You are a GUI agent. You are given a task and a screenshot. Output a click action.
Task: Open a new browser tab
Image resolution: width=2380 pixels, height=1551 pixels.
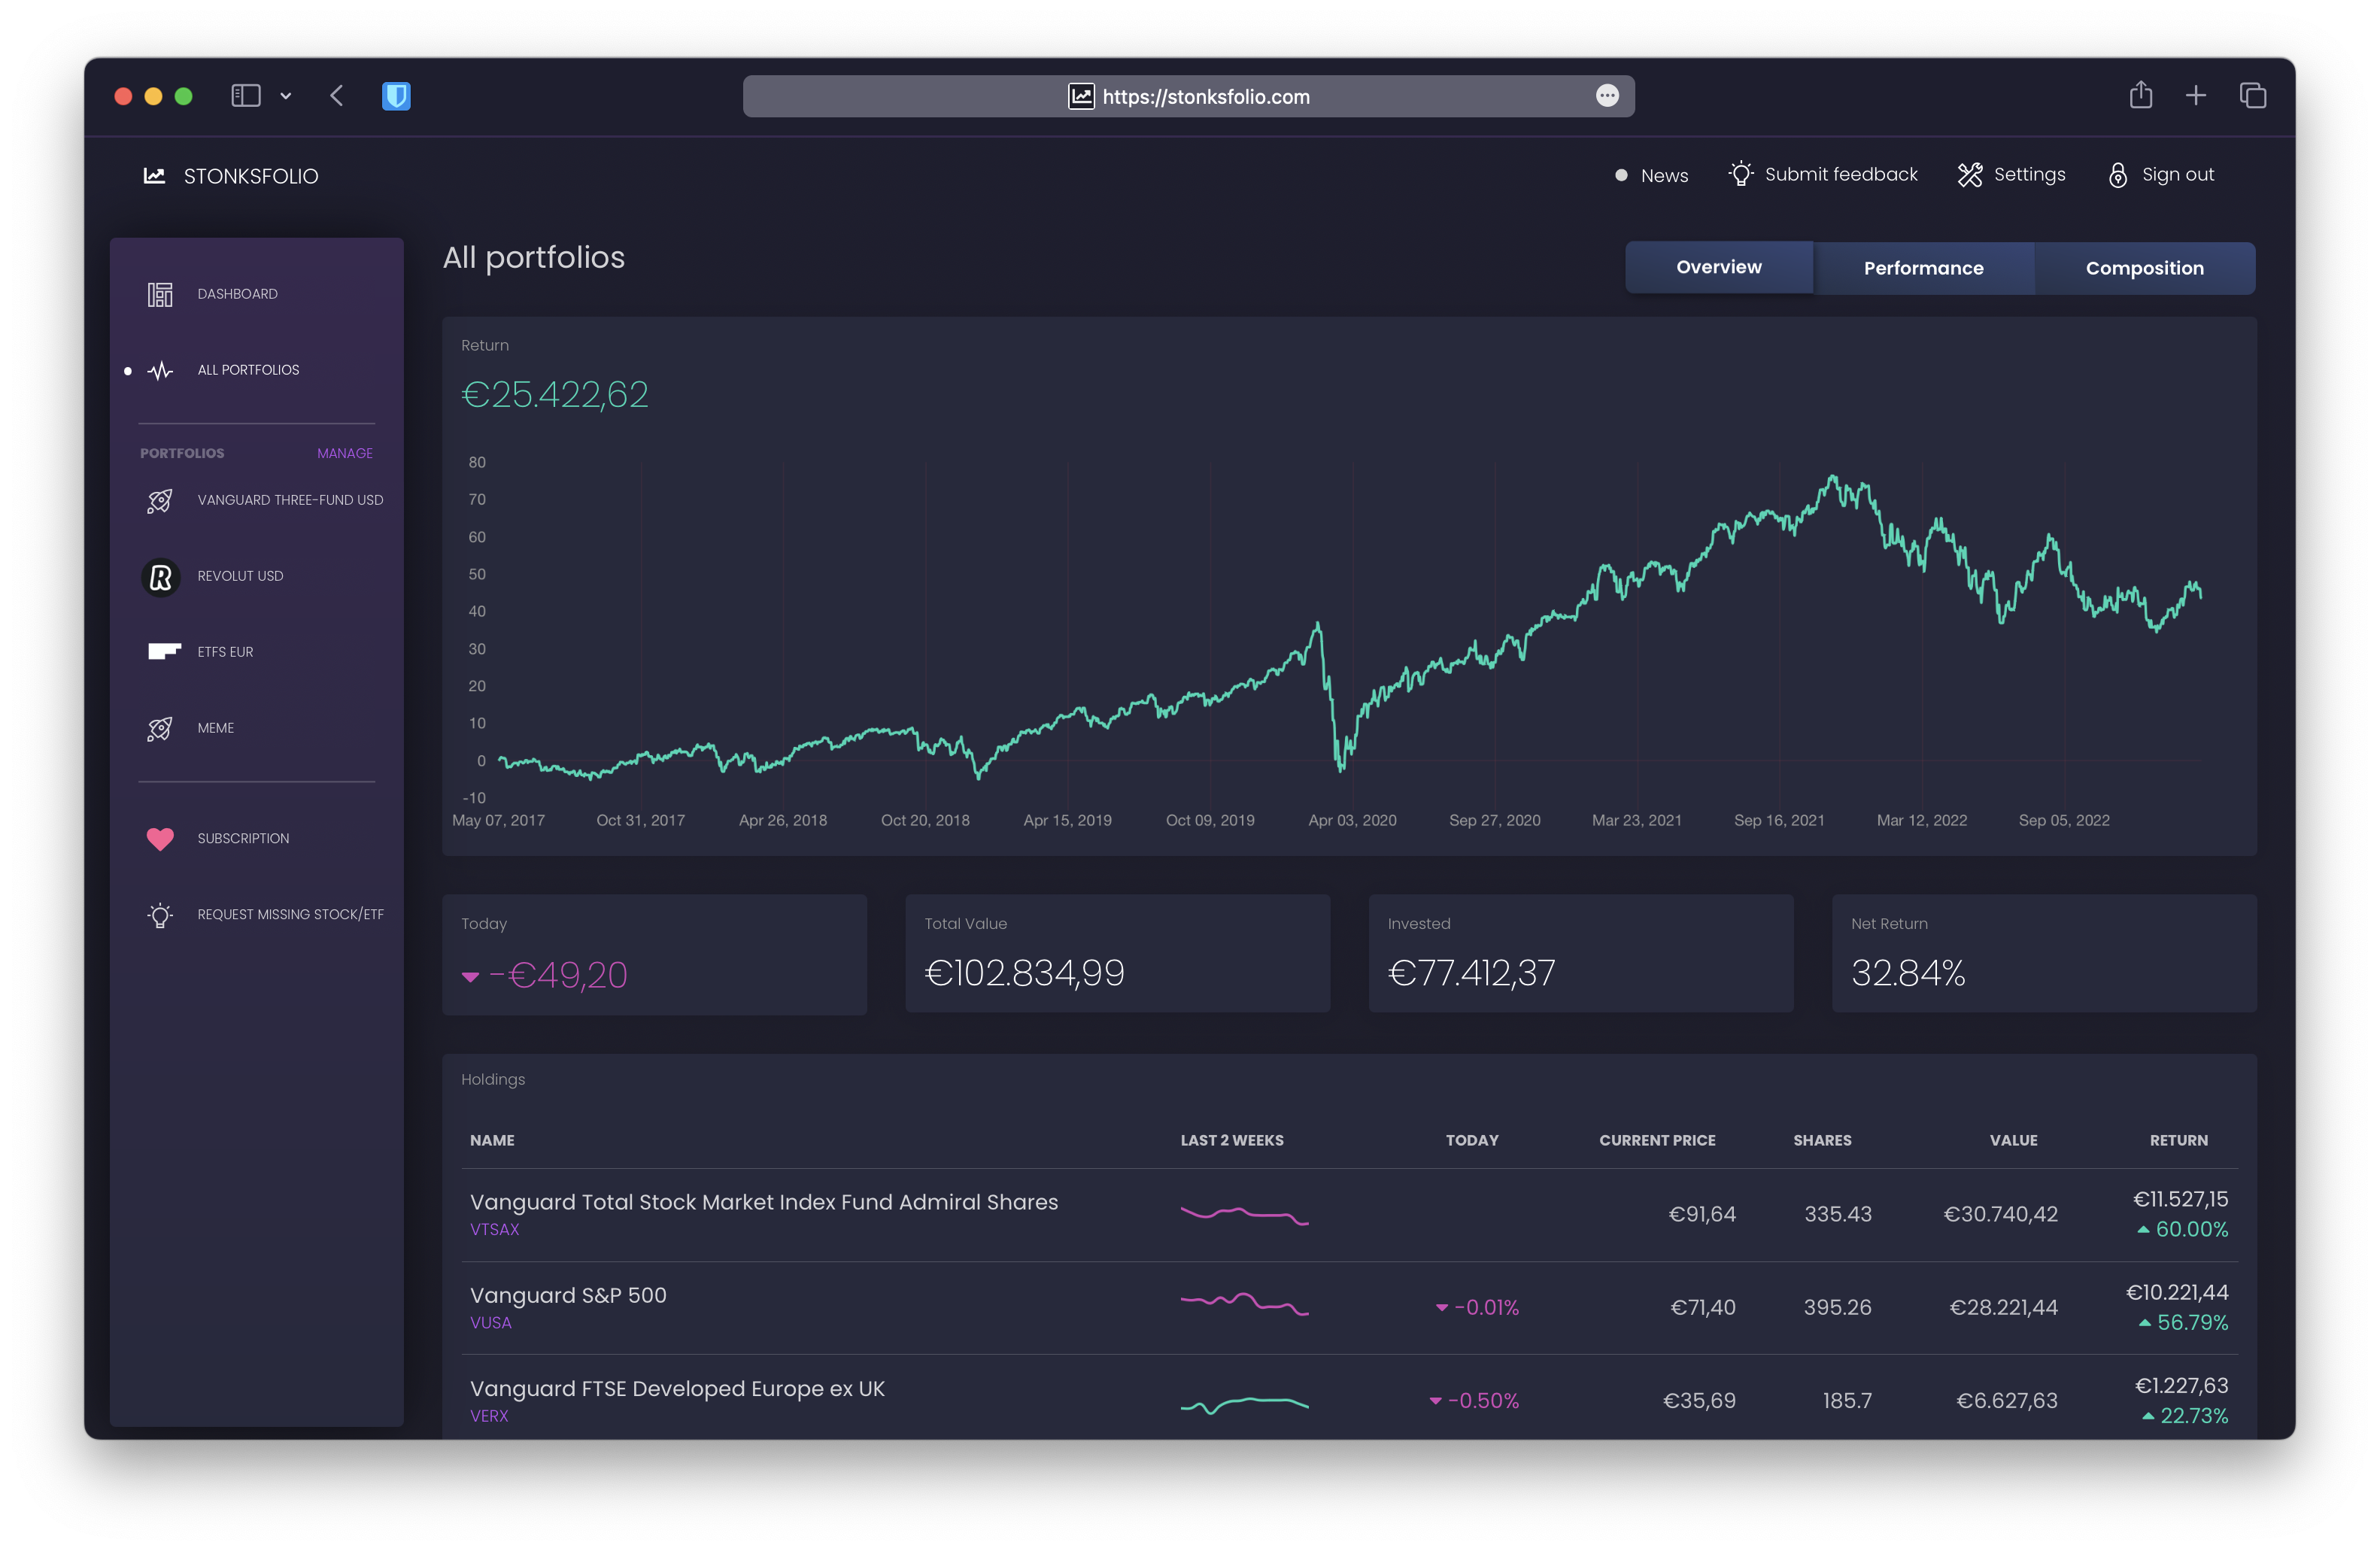[2196, 96]
